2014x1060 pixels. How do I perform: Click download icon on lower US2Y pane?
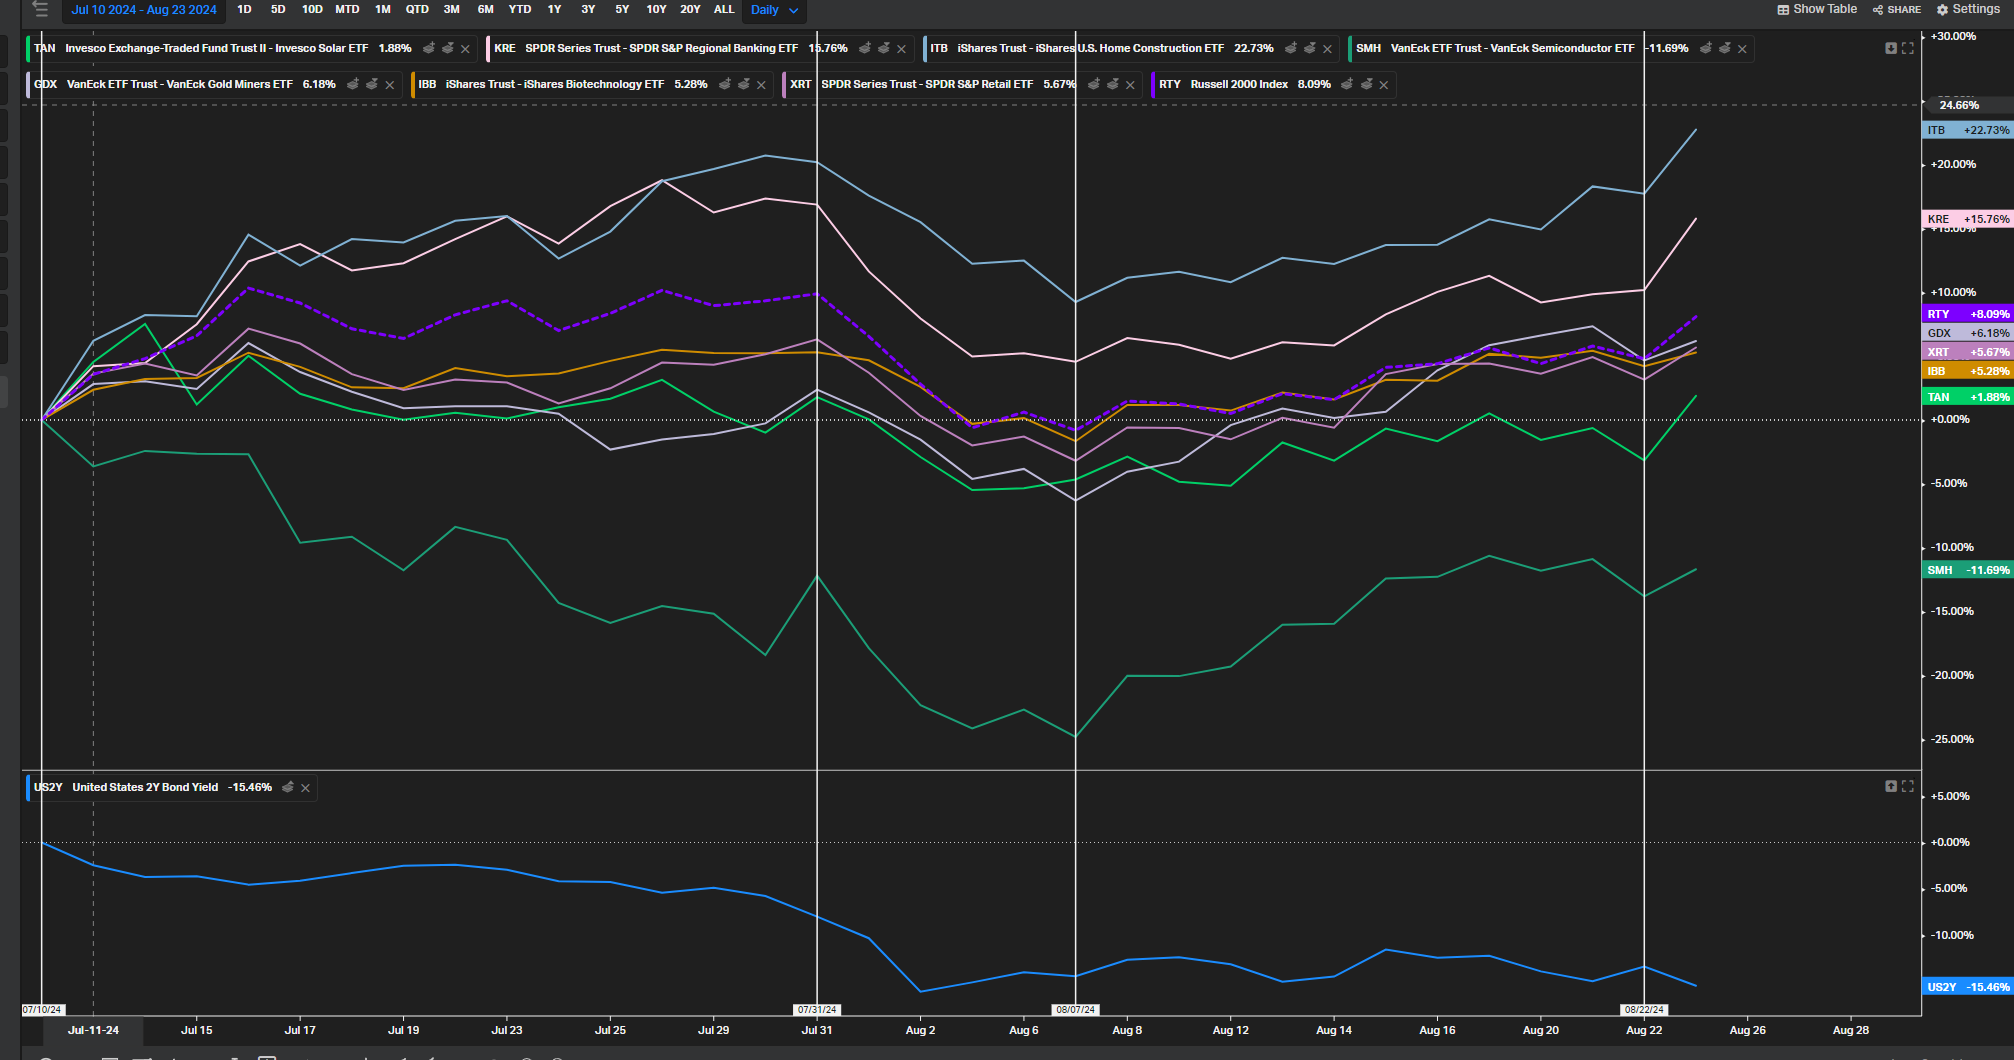pos(1890,787)
